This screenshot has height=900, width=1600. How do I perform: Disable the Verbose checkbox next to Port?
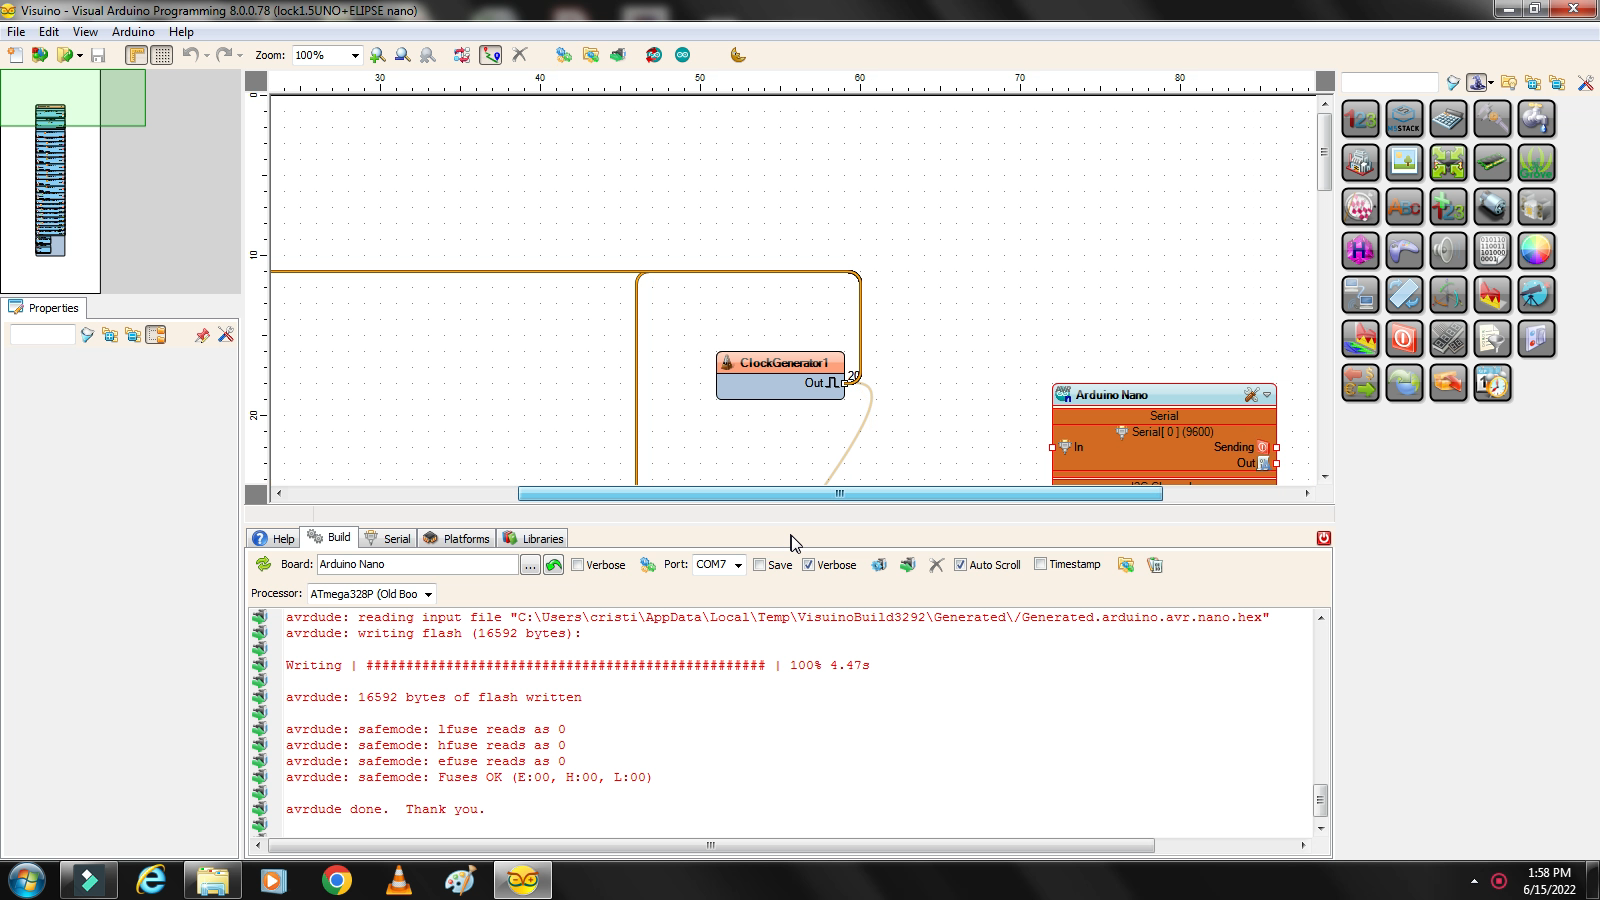808,565
